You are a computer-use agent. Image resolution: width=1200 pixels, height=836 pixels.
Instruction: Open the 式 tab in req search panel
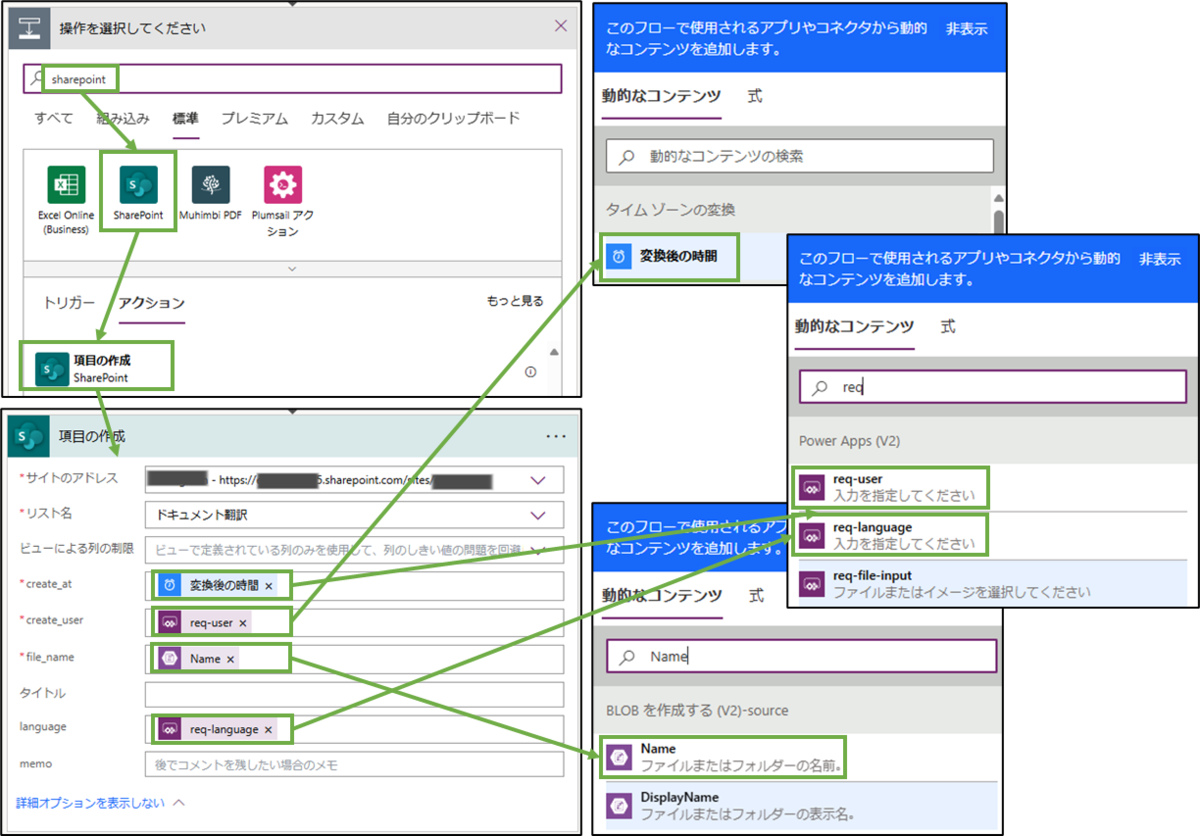[x=948, y=327]
